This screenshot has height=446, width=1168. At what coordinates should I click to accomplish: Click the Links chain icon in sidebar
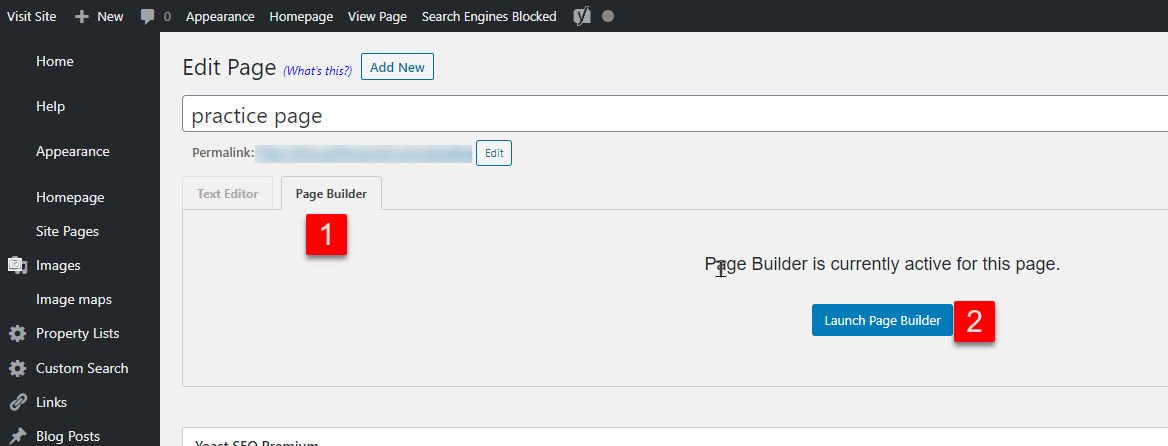17,402
